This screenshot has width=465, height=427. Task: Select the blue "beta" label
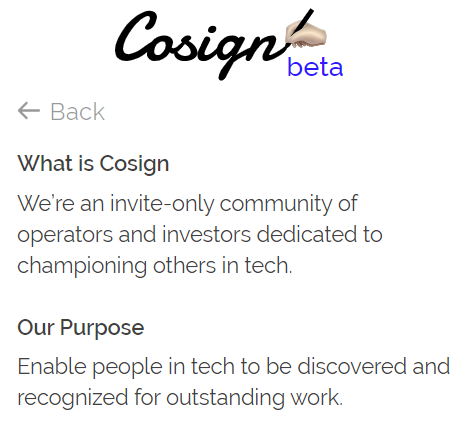click(x=315, y=67)
